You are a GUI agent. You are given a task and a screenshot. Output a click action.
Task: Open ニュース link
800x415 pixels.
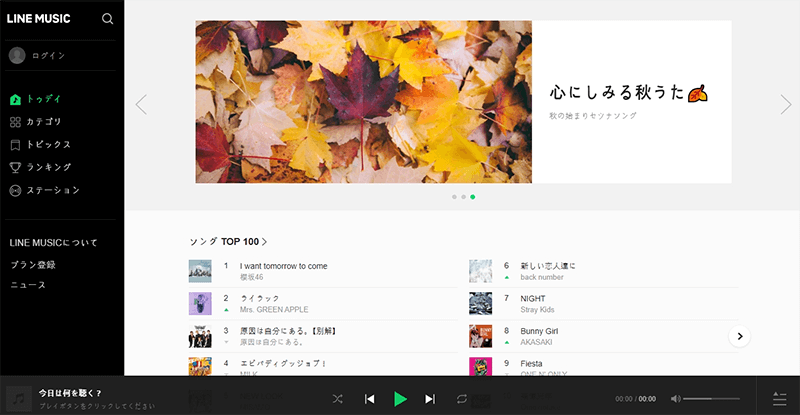click(x=28, y=285)
